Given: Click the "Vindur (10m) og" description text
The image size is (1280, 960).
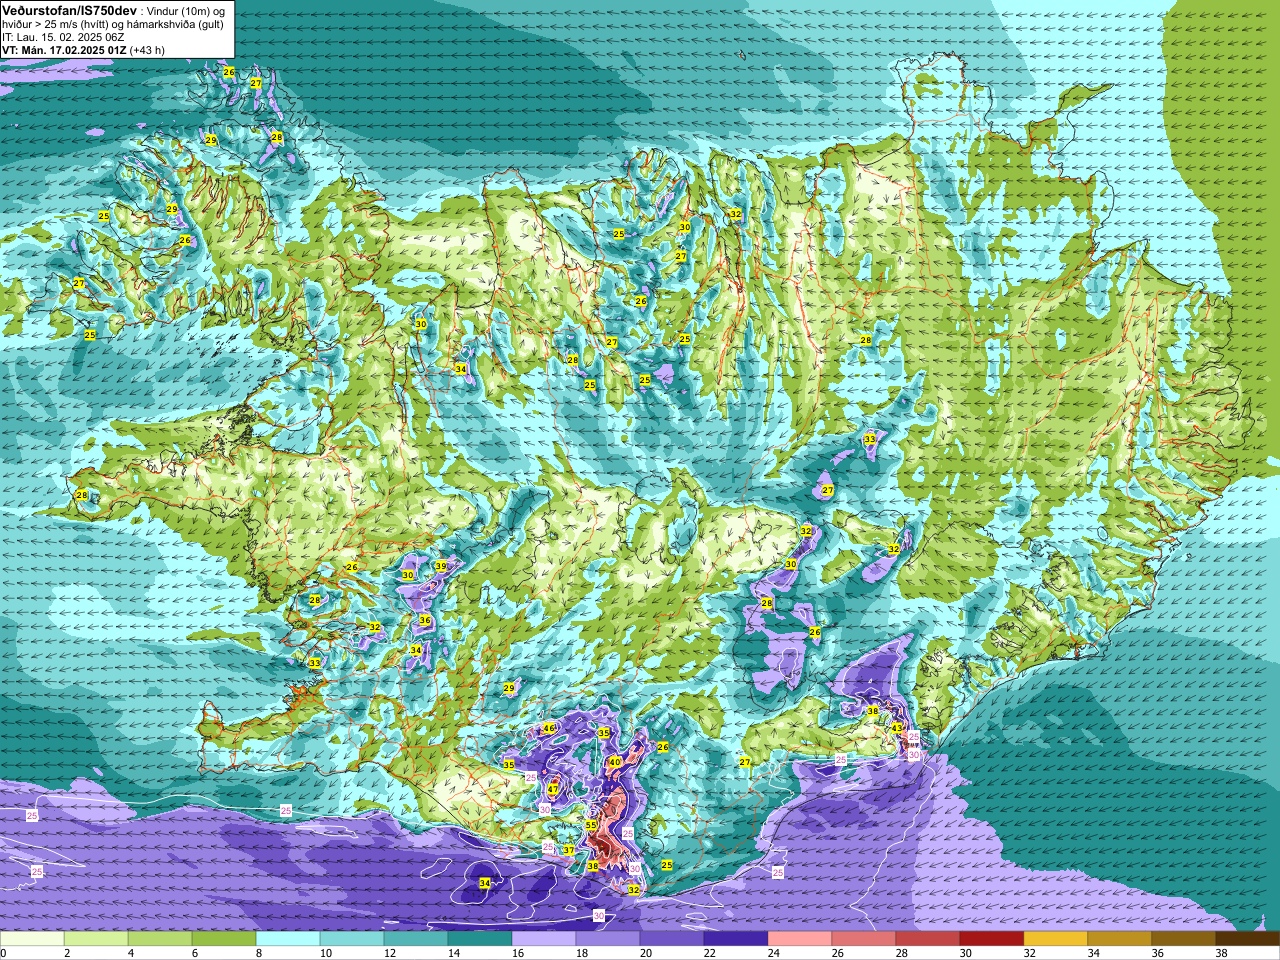Looking at the screenshot, I should (x=185, y=12).
